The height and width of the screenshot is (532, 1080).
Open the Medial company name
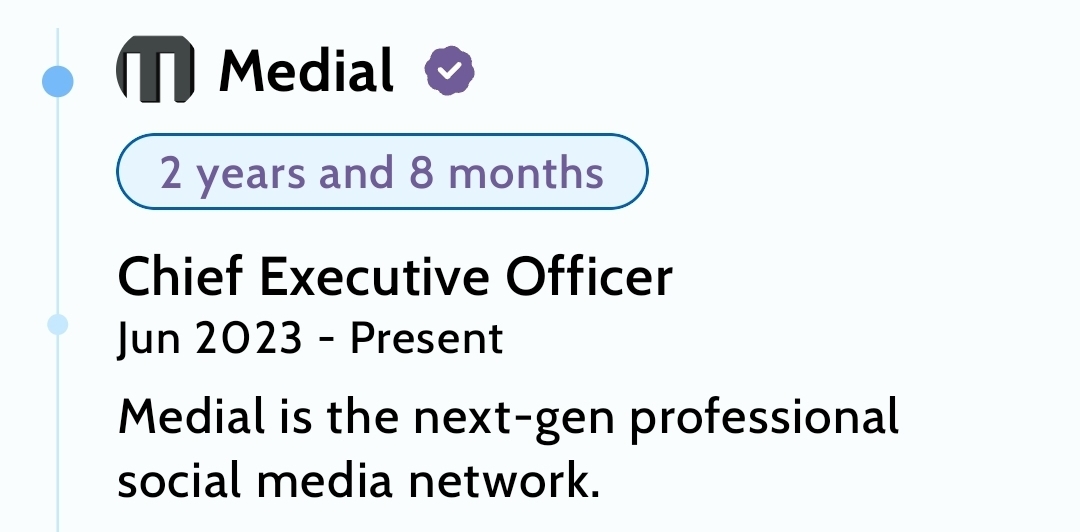point(306,72)
